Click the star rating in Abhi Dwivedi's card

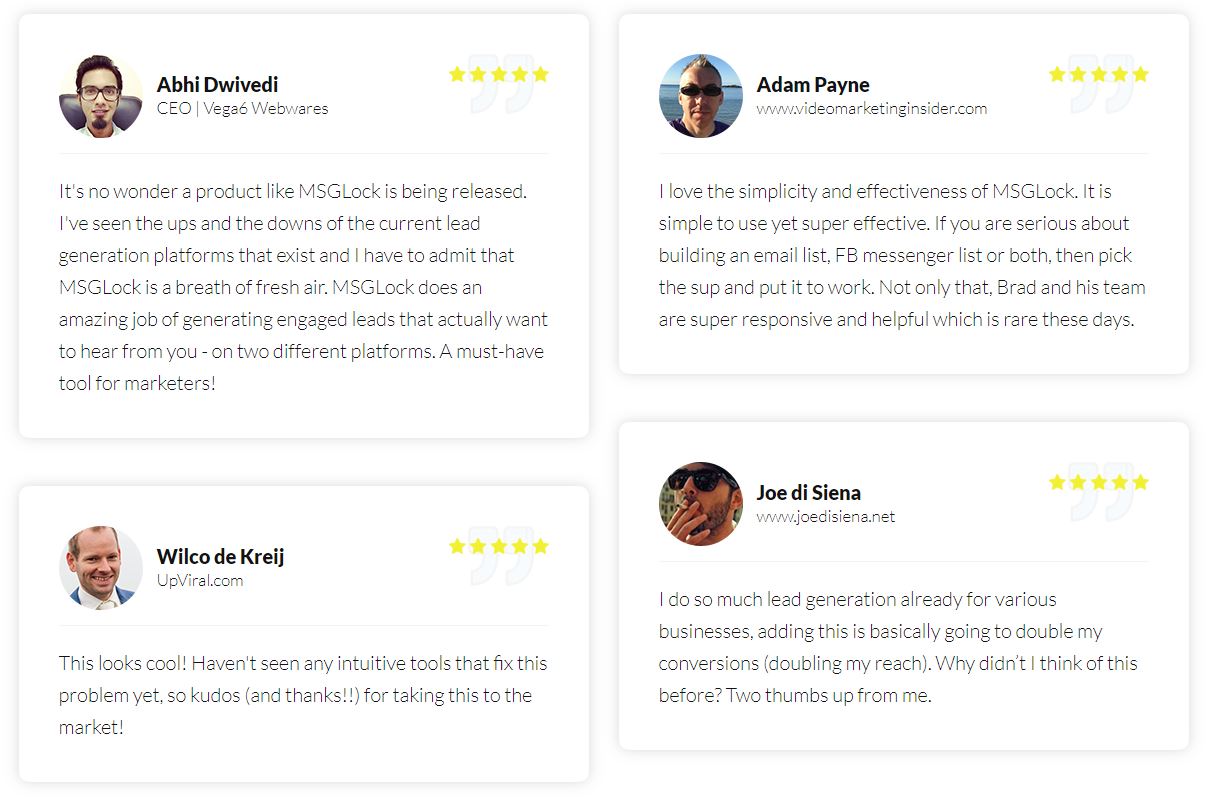pyautogui.click(x=499, y=74)
